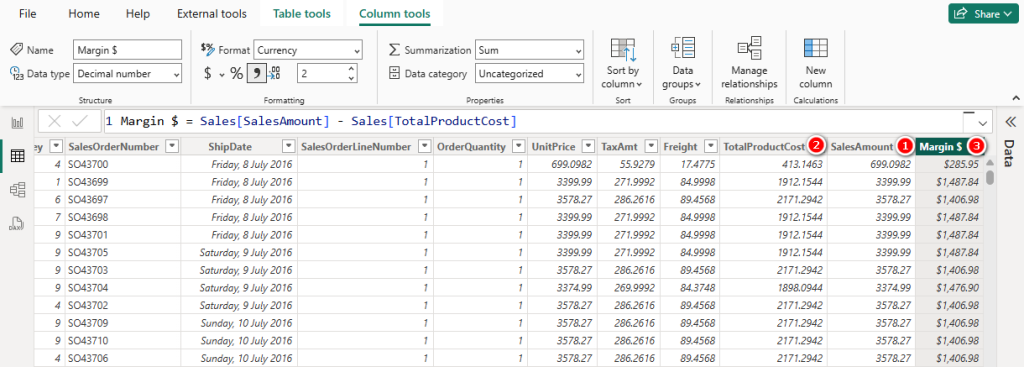The height and width of the screenshot is (367, 1024).
Task: Expand the Data pane chevrons
Action: (x=1010, y=121)
